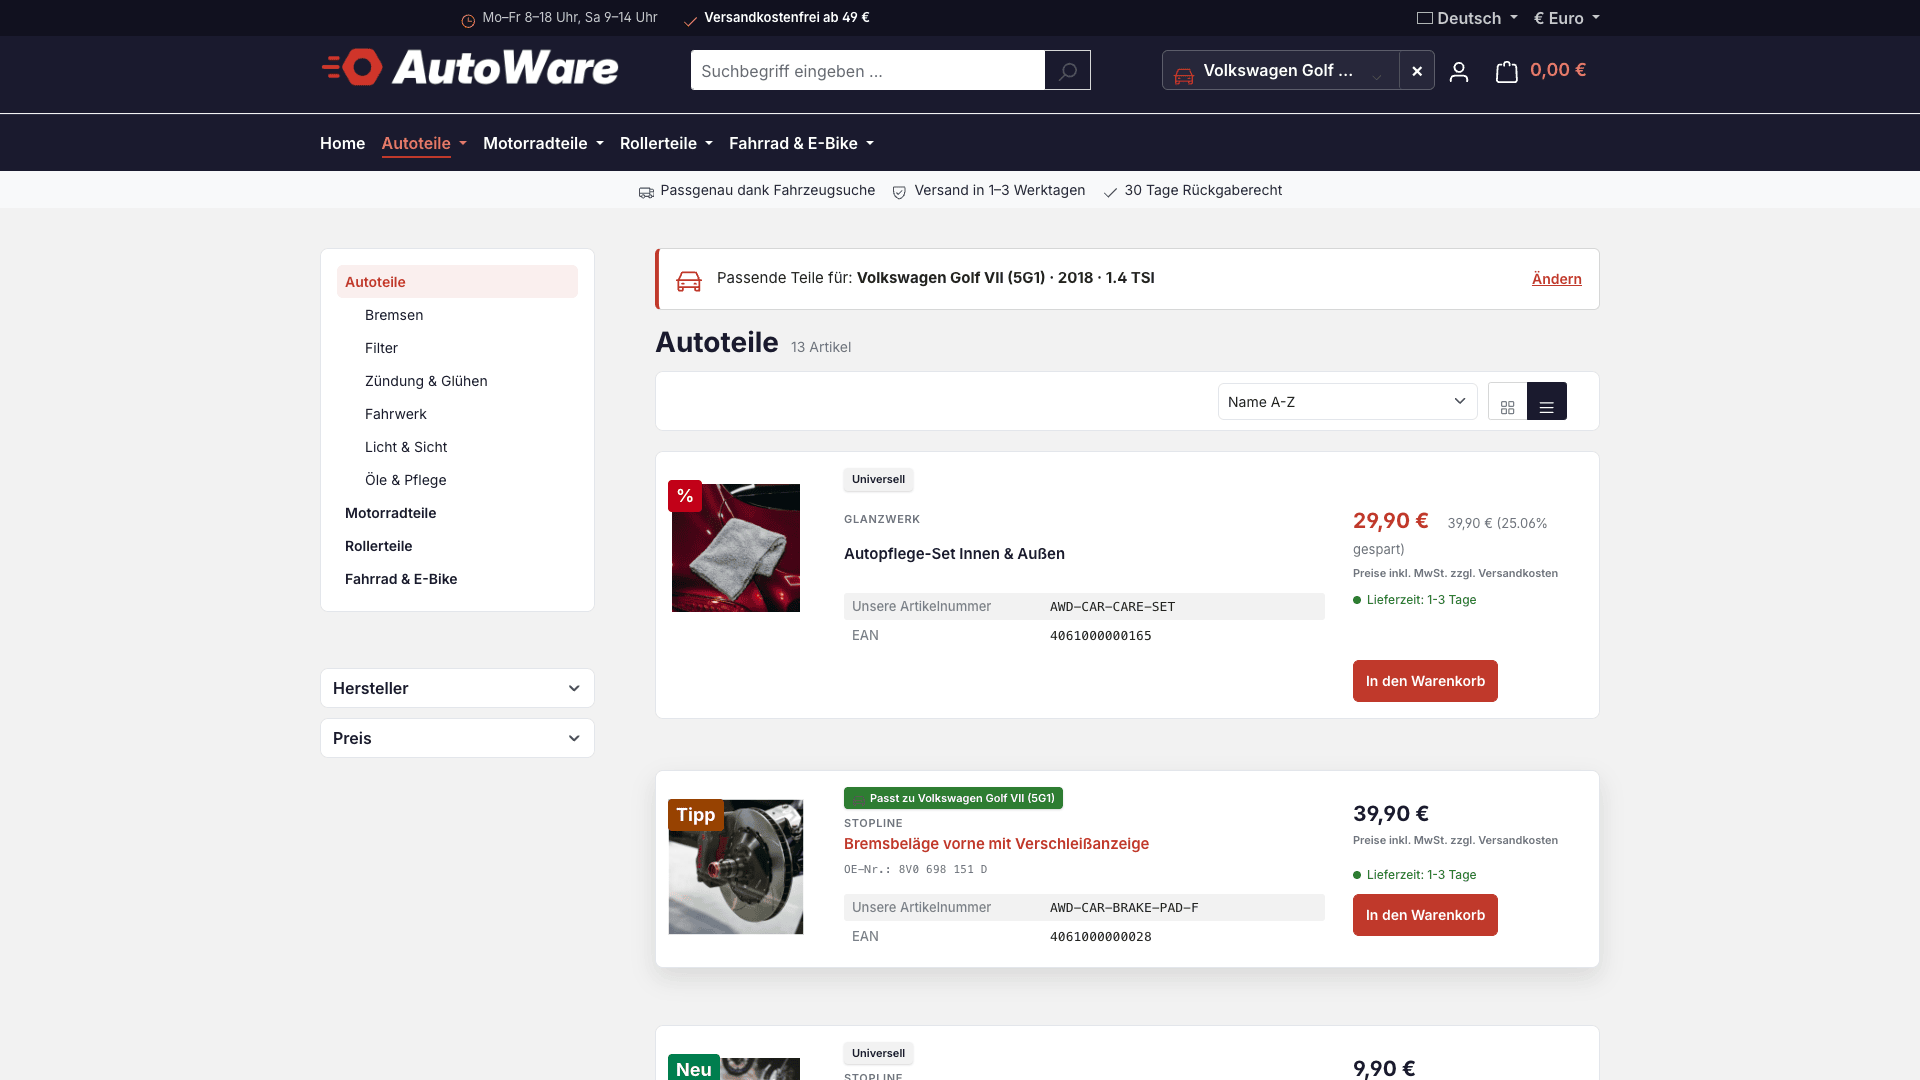This screenshot has width=1920, height=1080.
Task: Select Fahrrad & E-Bike in sidebar
Action: pyautogui.click(x=401, y=579)
